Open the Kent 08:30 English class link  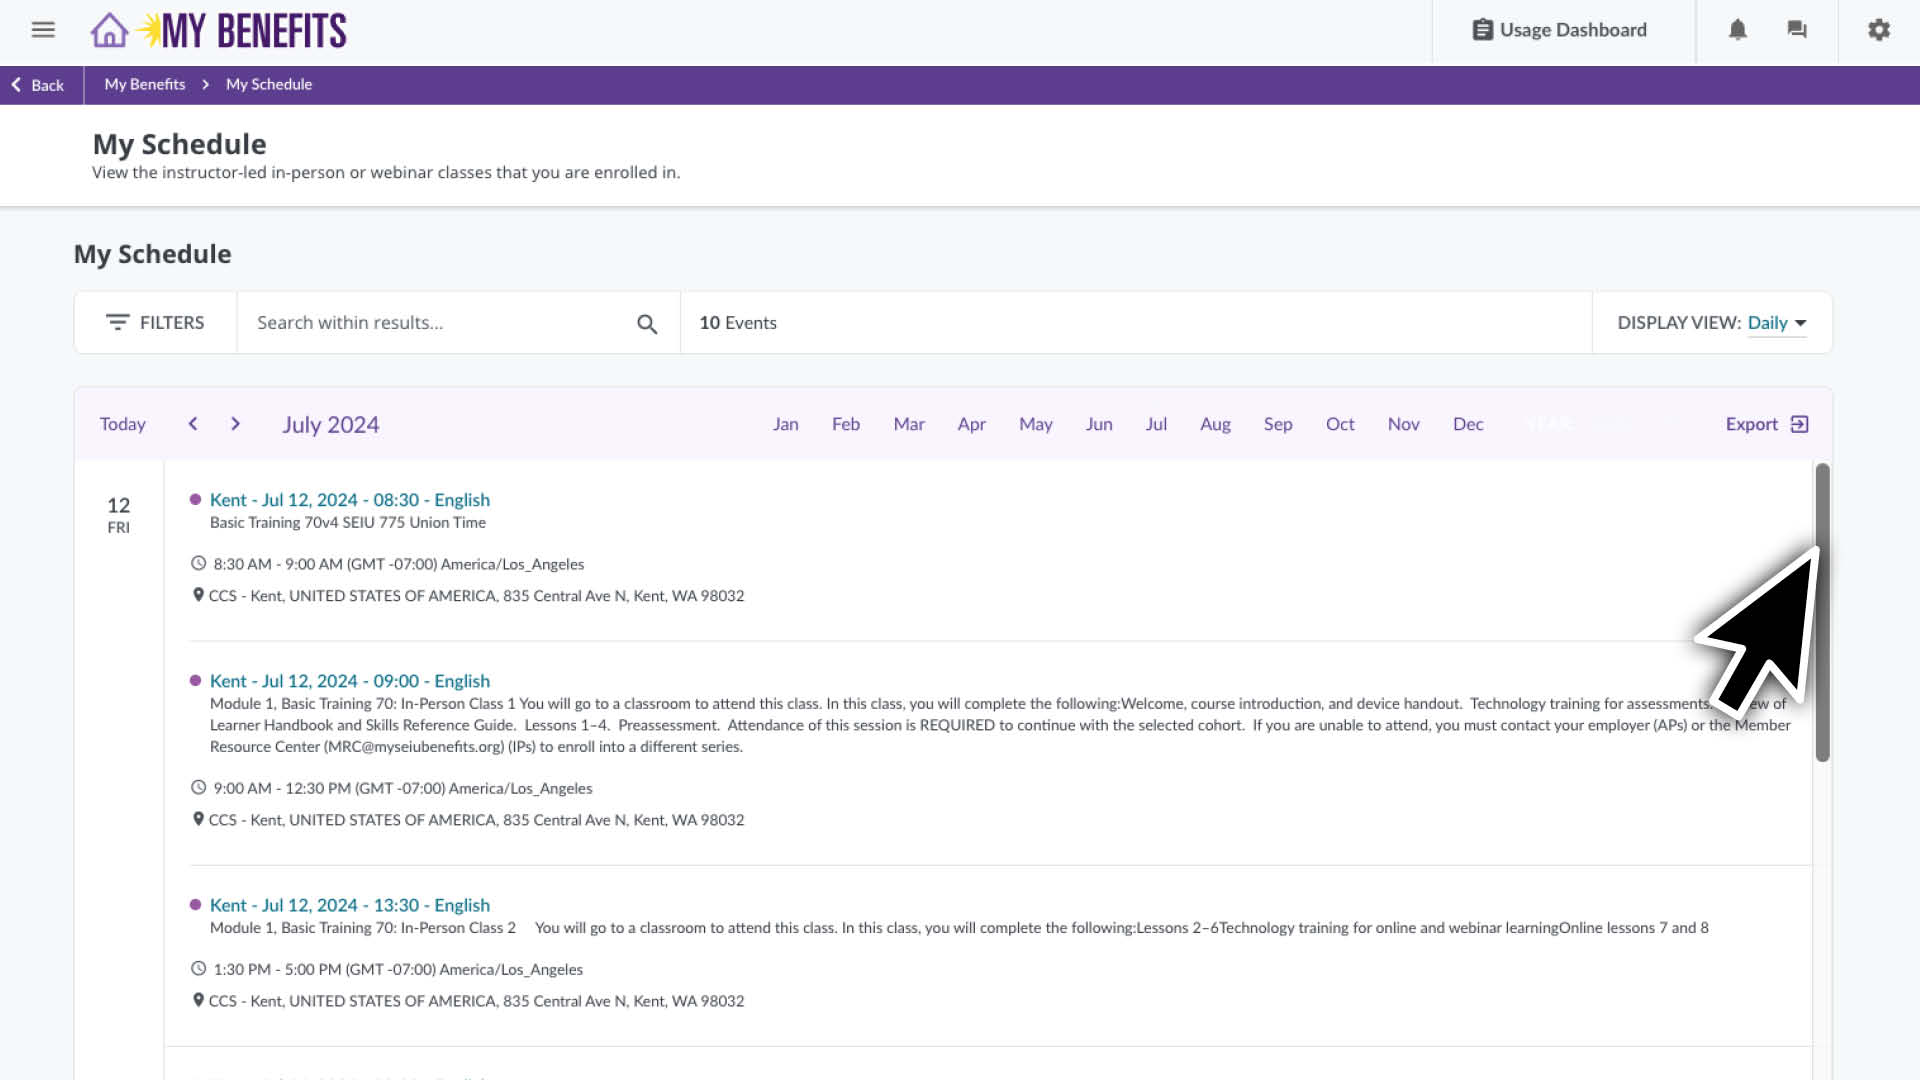coord(350,500)
